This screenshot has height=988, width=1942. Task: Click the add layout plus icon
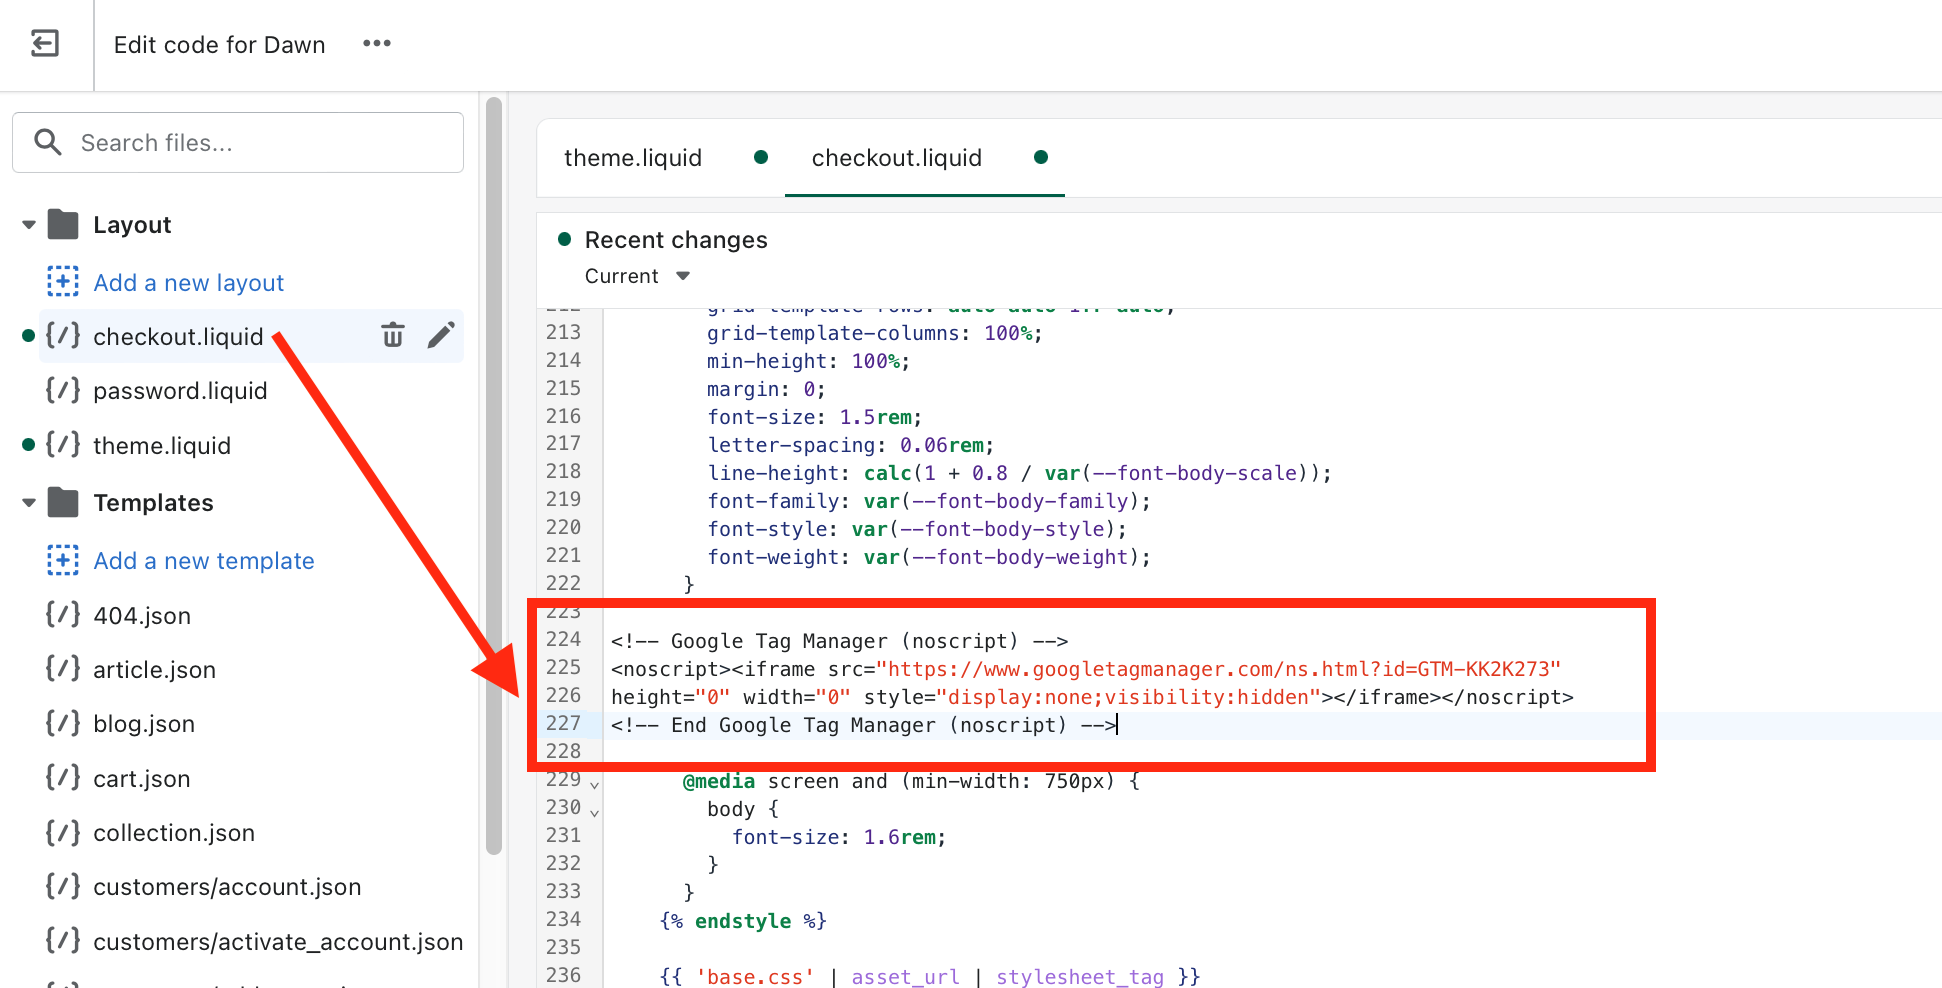(63, 282)
